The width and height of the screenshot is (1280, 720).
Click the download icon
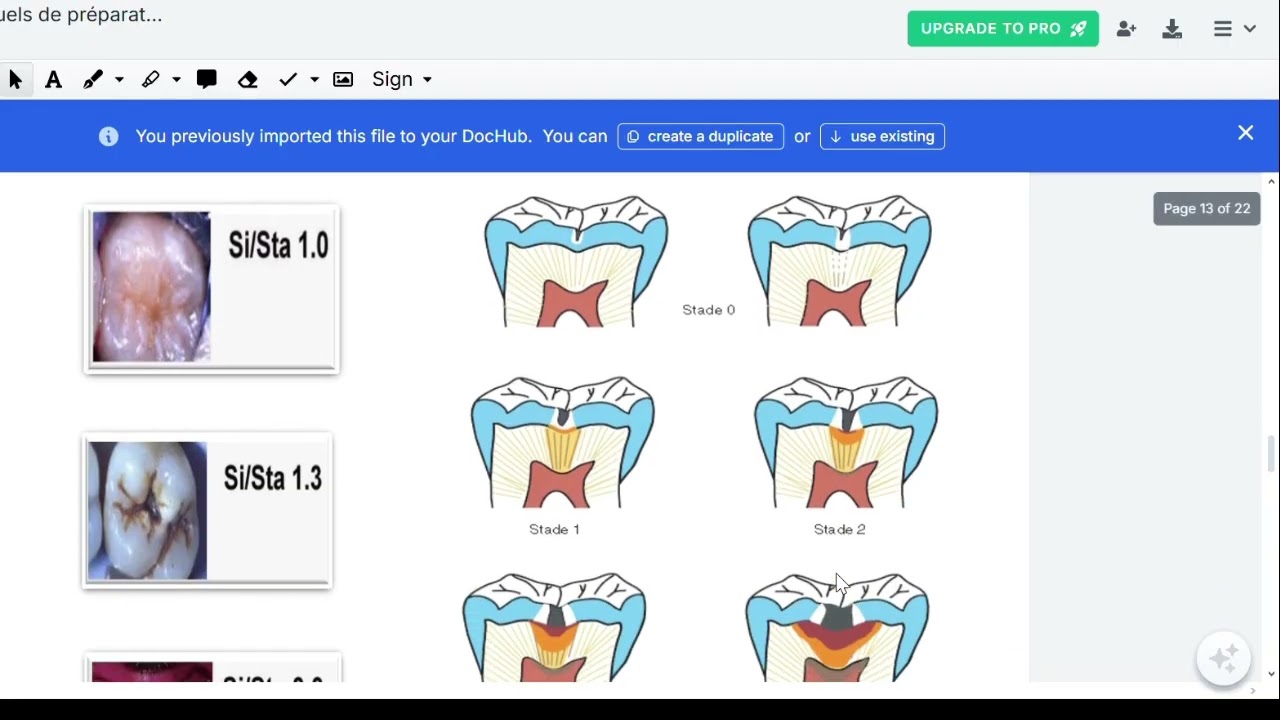pyautogui.click(x=1172, y=29)
